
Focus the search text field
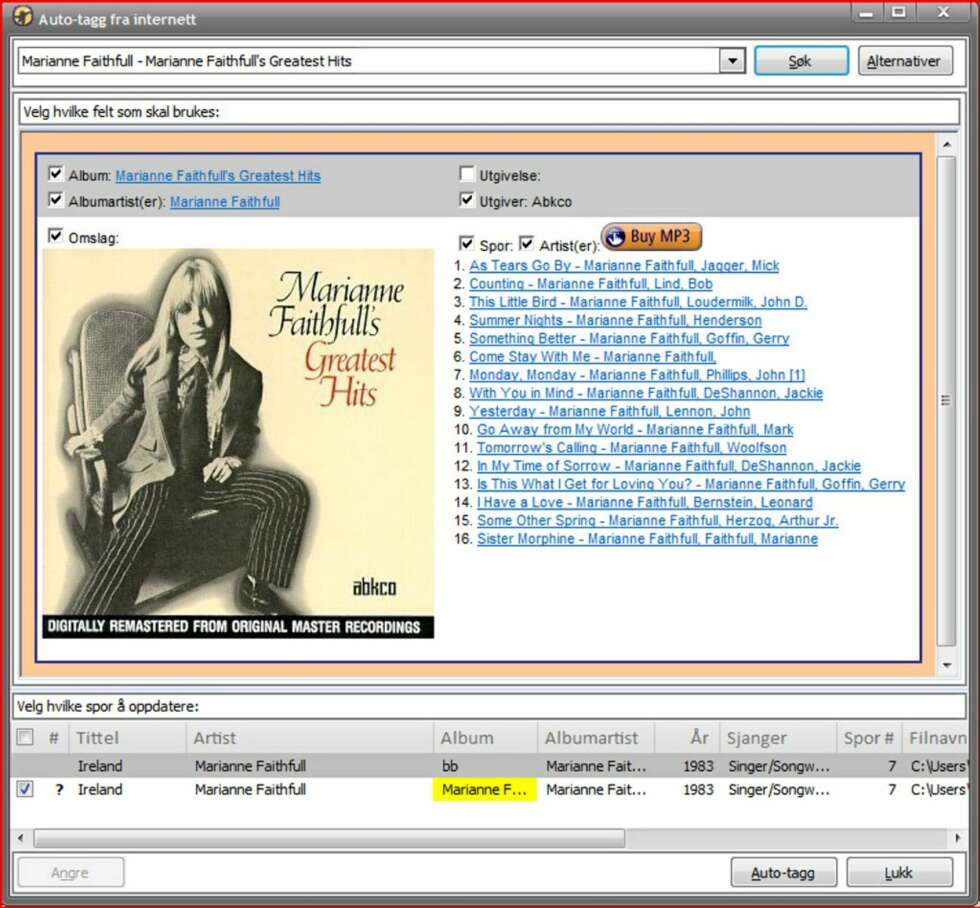[x=369, y=61]
